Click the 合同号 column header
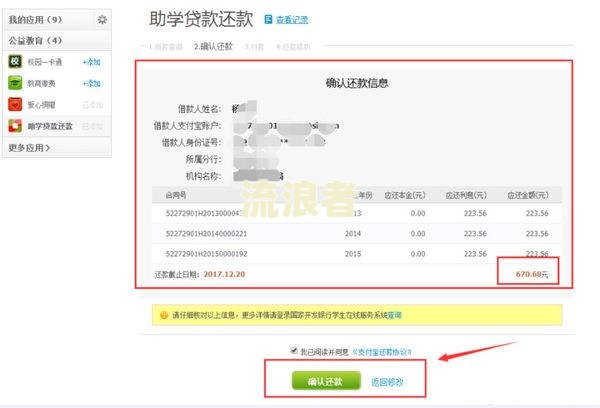Image resolution: width=600 pixels, height=408 pixels. pyautogui.click(x=176, y=195)
